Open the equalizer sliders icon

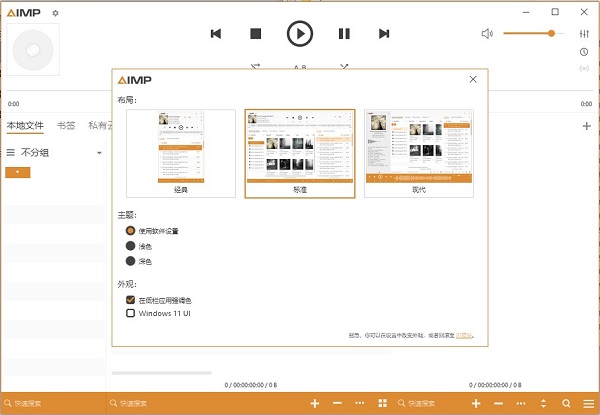click(x=584, y=34)
